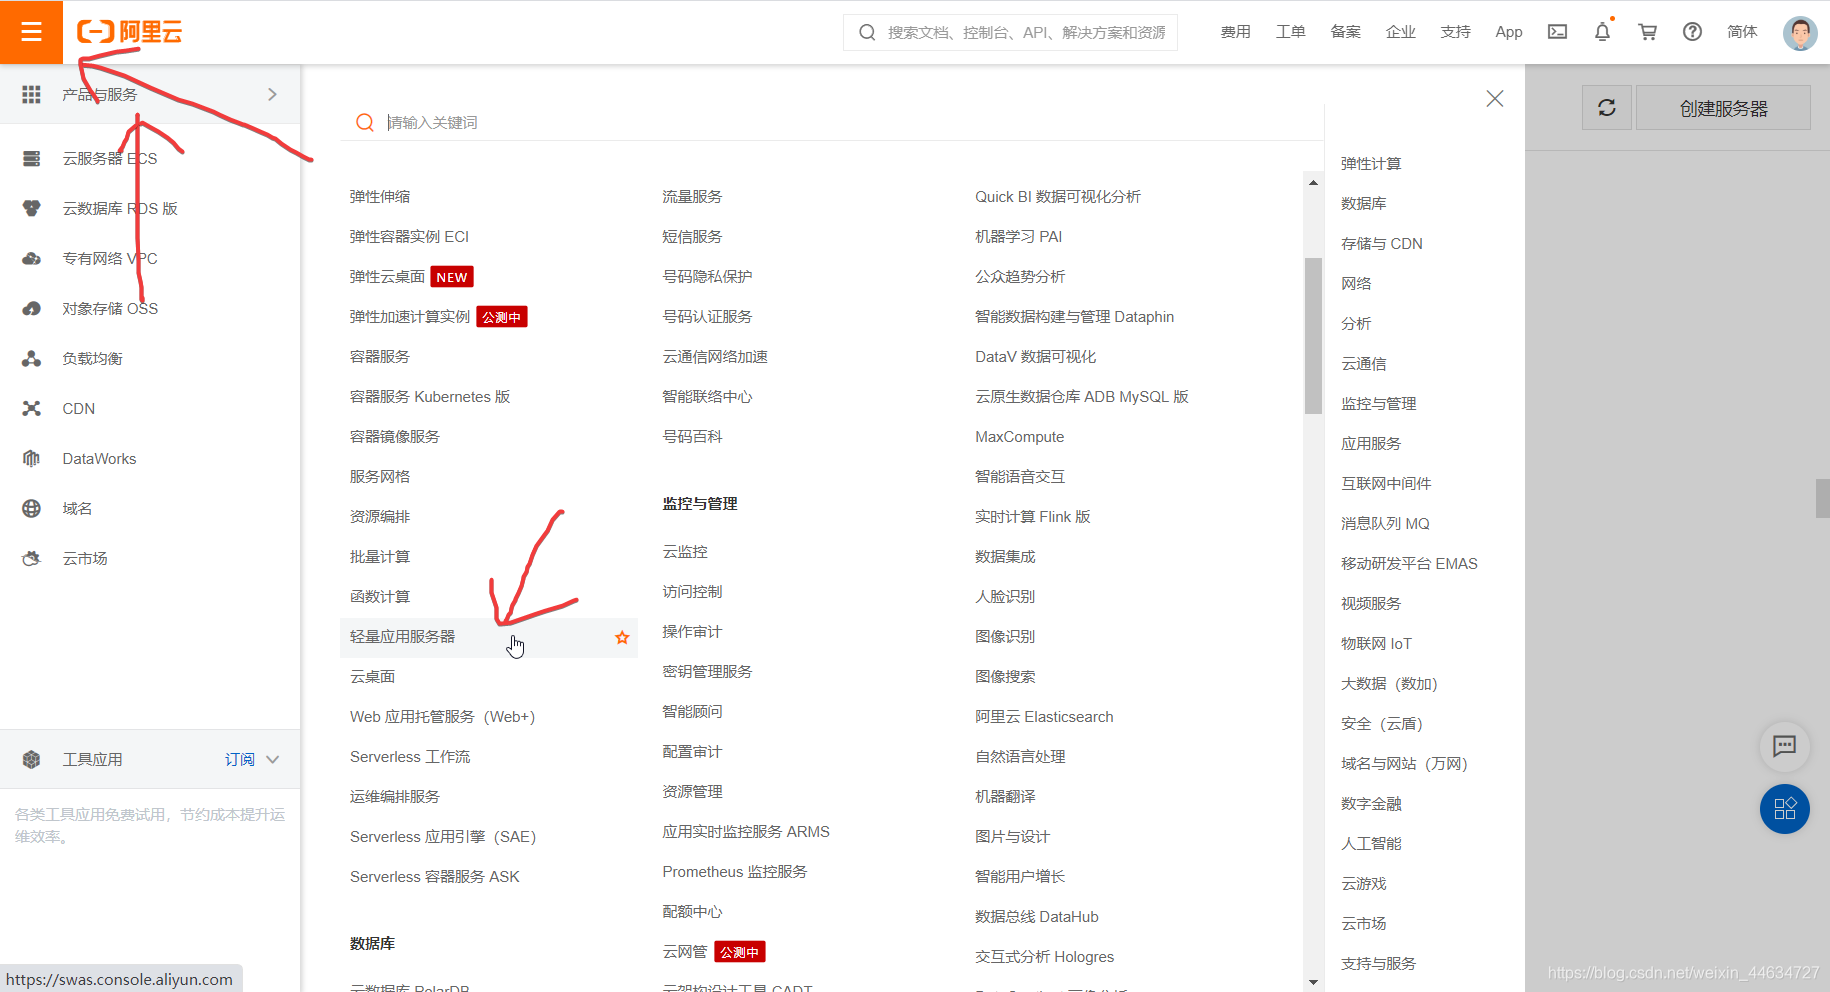Open the 备案 top menu
1830x992 pixels.
coord(1345,32)
